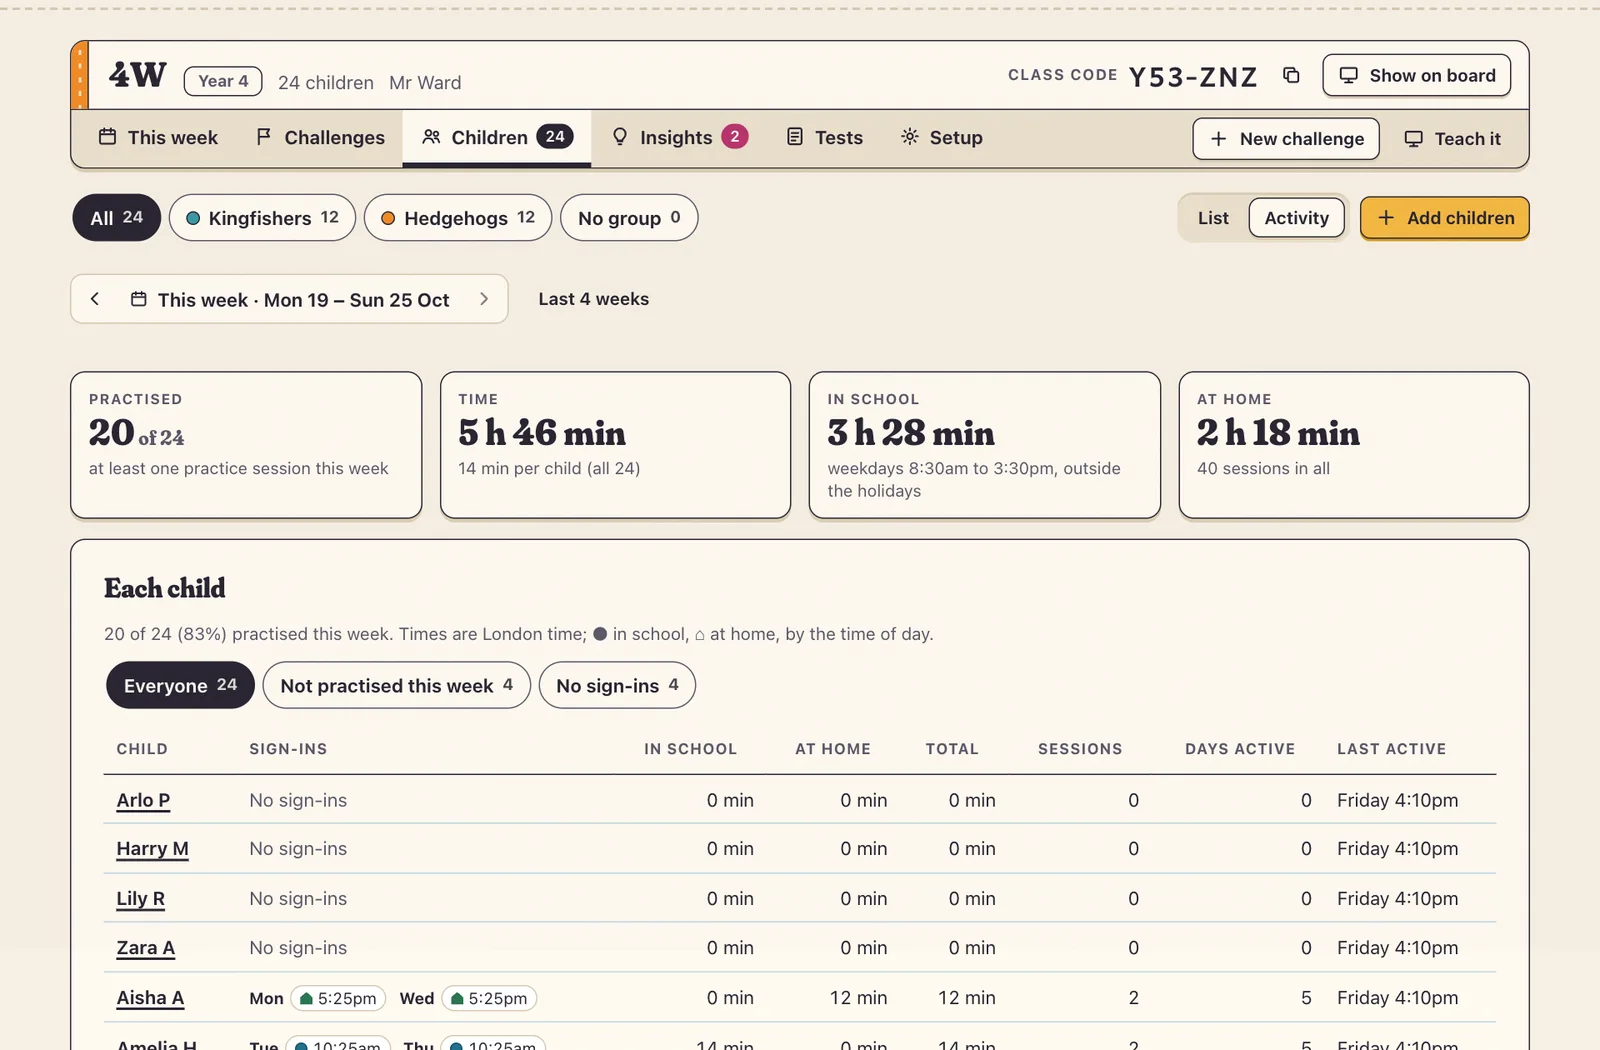Select the orange Hedgehogs group chip
Viewport: 1600px width, 1050px height.
click(458, 218)
